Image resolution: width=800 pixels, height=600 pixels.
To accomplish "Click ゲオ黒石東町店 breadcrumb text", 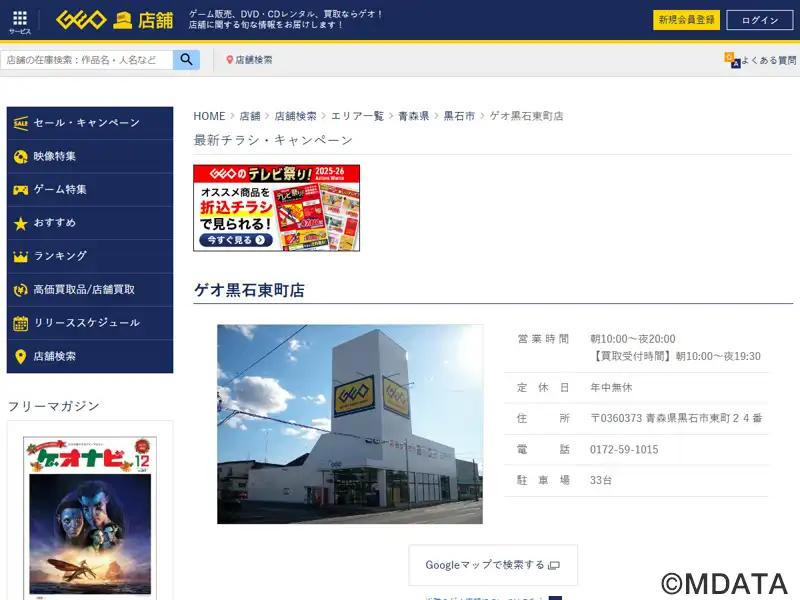I will click(526, 116).
